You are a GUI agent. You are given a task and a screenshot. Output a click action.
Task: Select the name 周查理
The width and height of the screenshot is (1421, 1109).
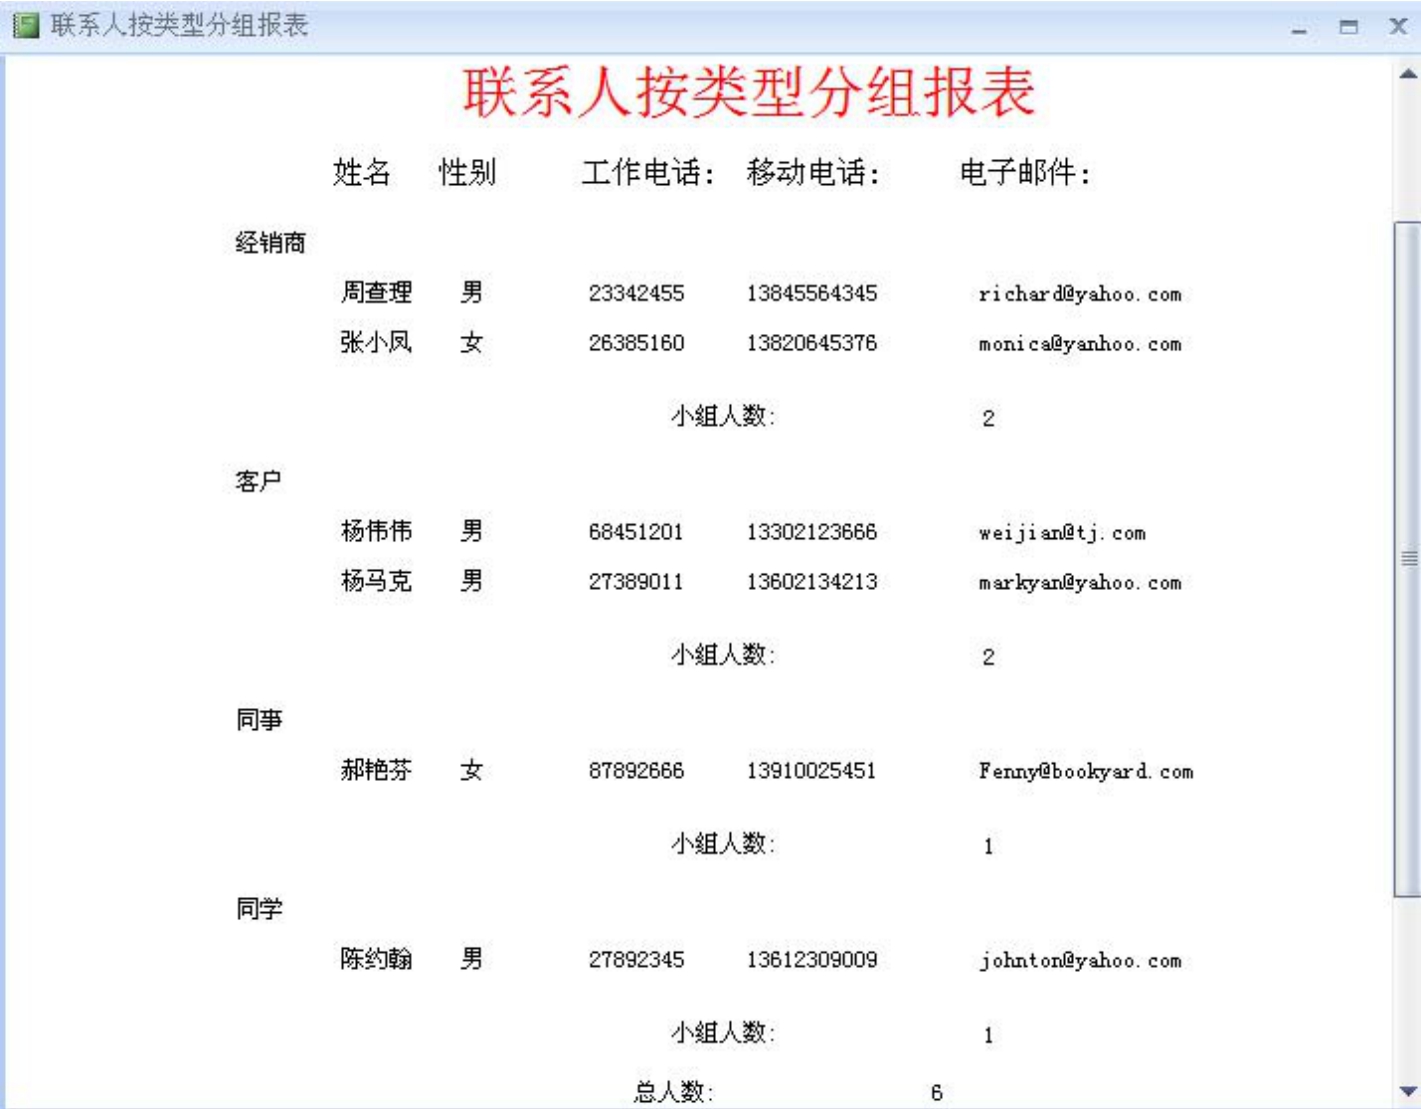click(x=376, y=292)
